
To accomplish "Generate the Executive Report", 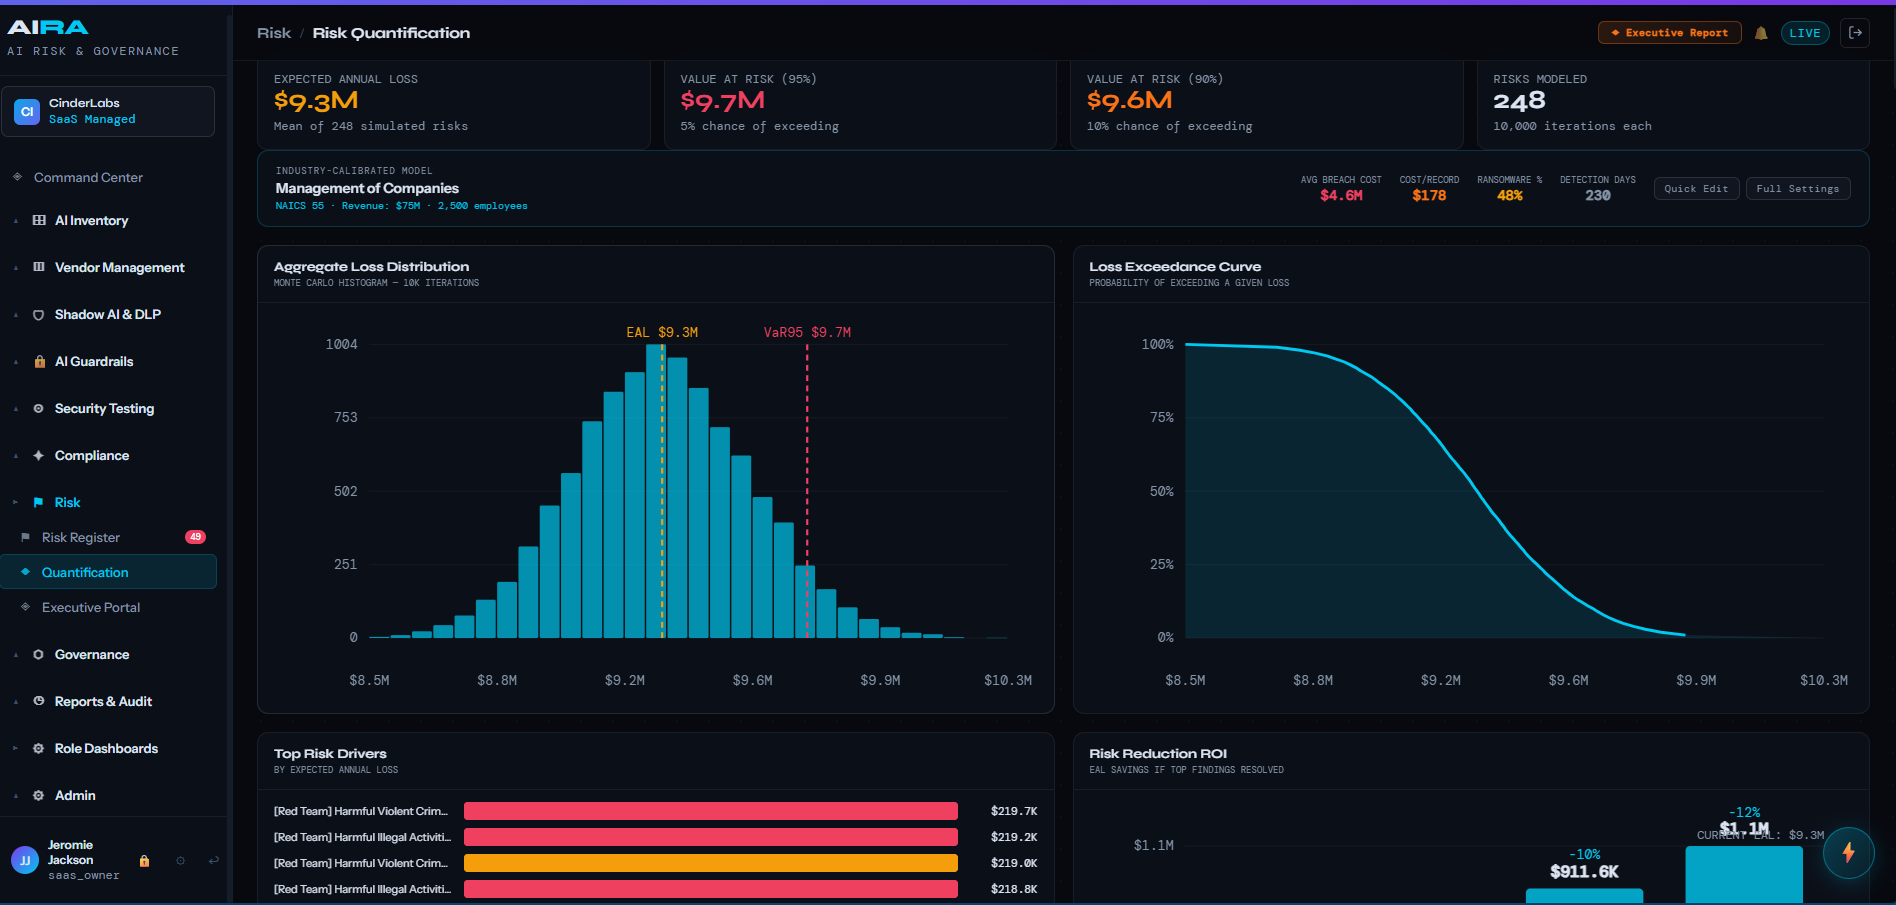I will pyautogui.click(x=1669, y=33).
